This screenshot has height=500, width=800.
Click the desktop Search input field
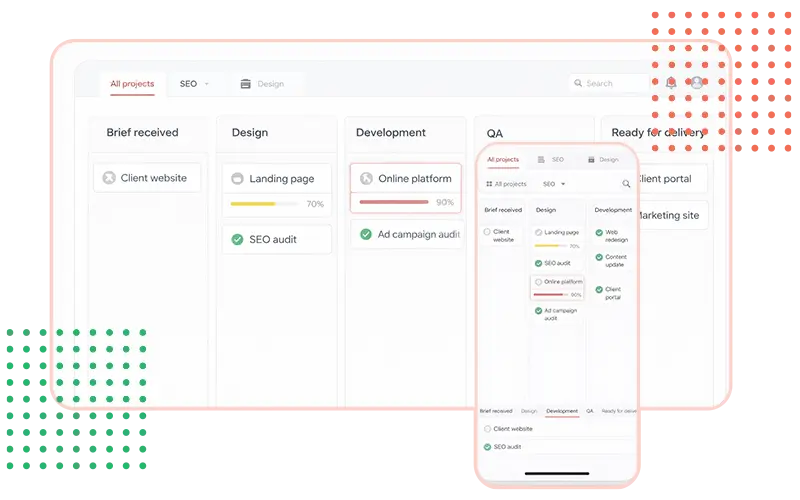[x=610, y=84]
